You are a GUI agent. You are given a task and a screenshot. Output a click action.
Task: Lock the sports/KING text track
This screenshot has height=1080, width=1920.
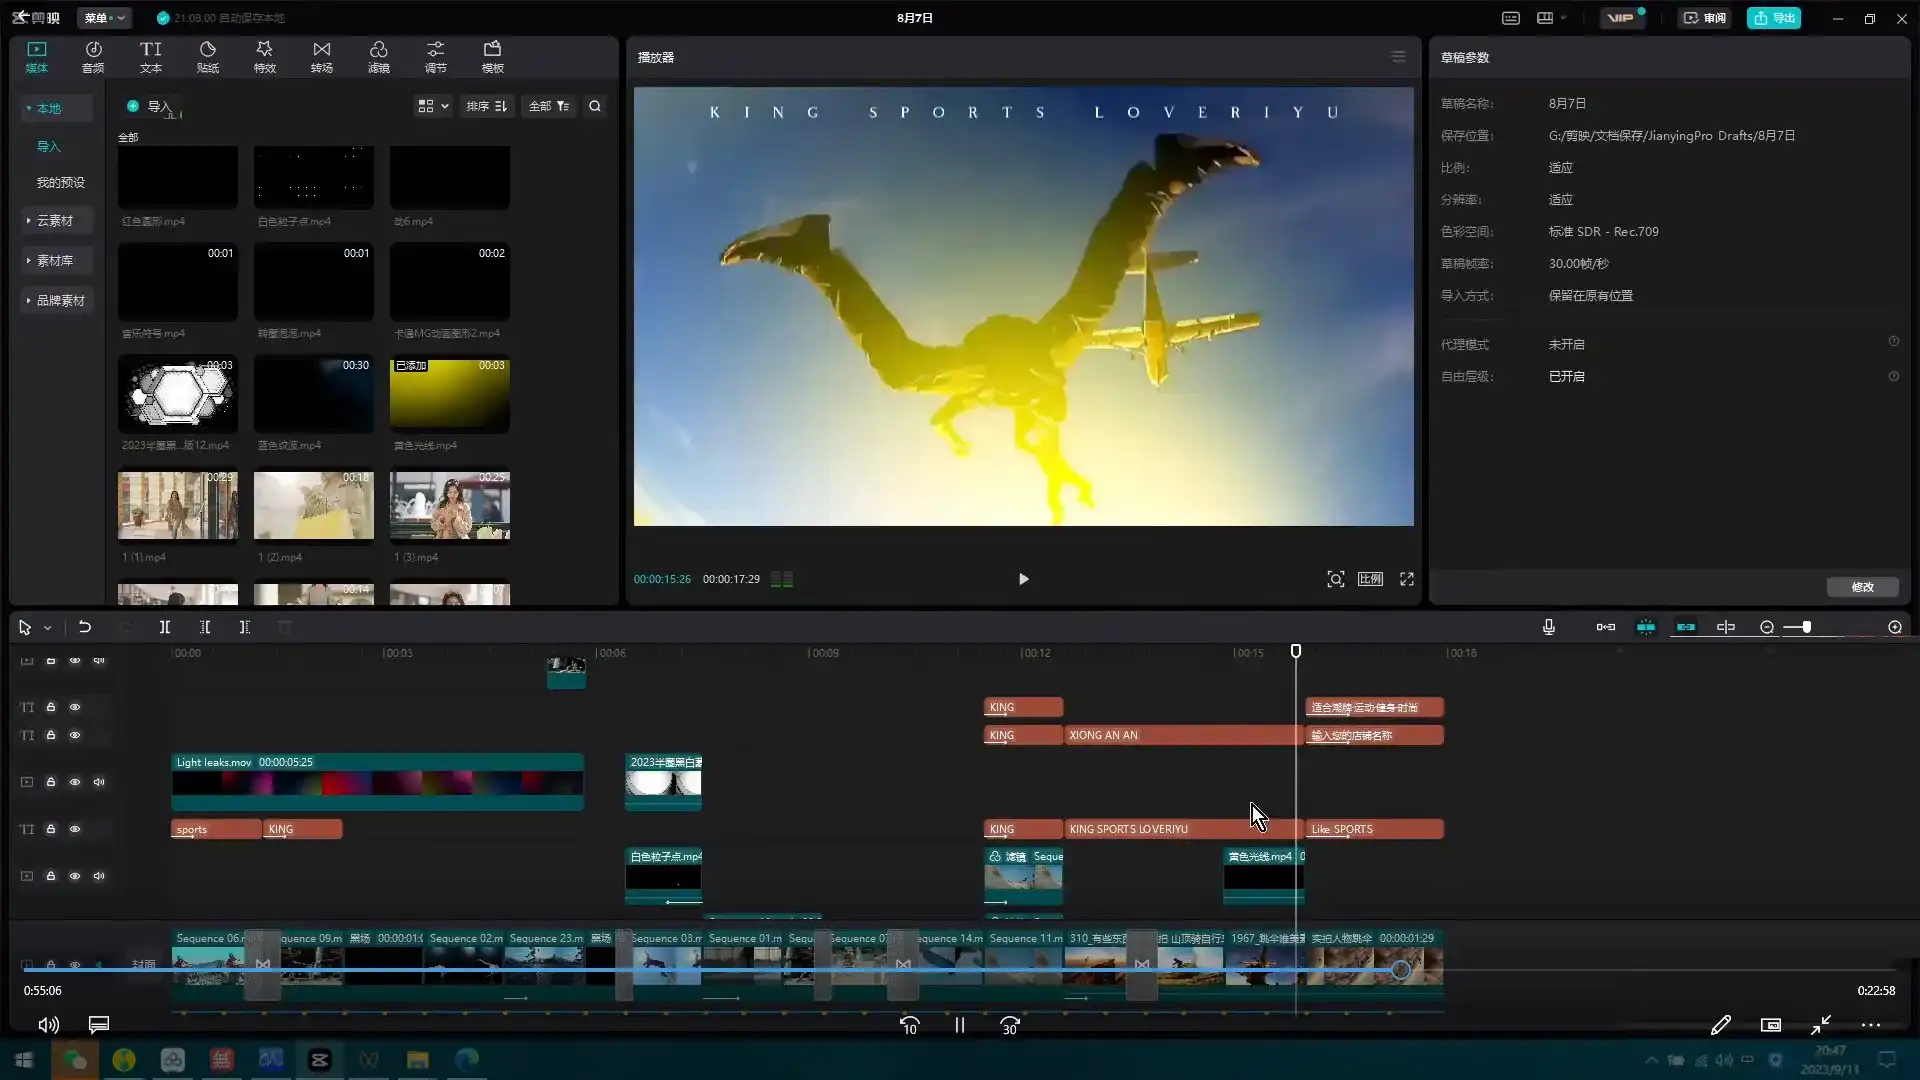click(x=51, y=829)
